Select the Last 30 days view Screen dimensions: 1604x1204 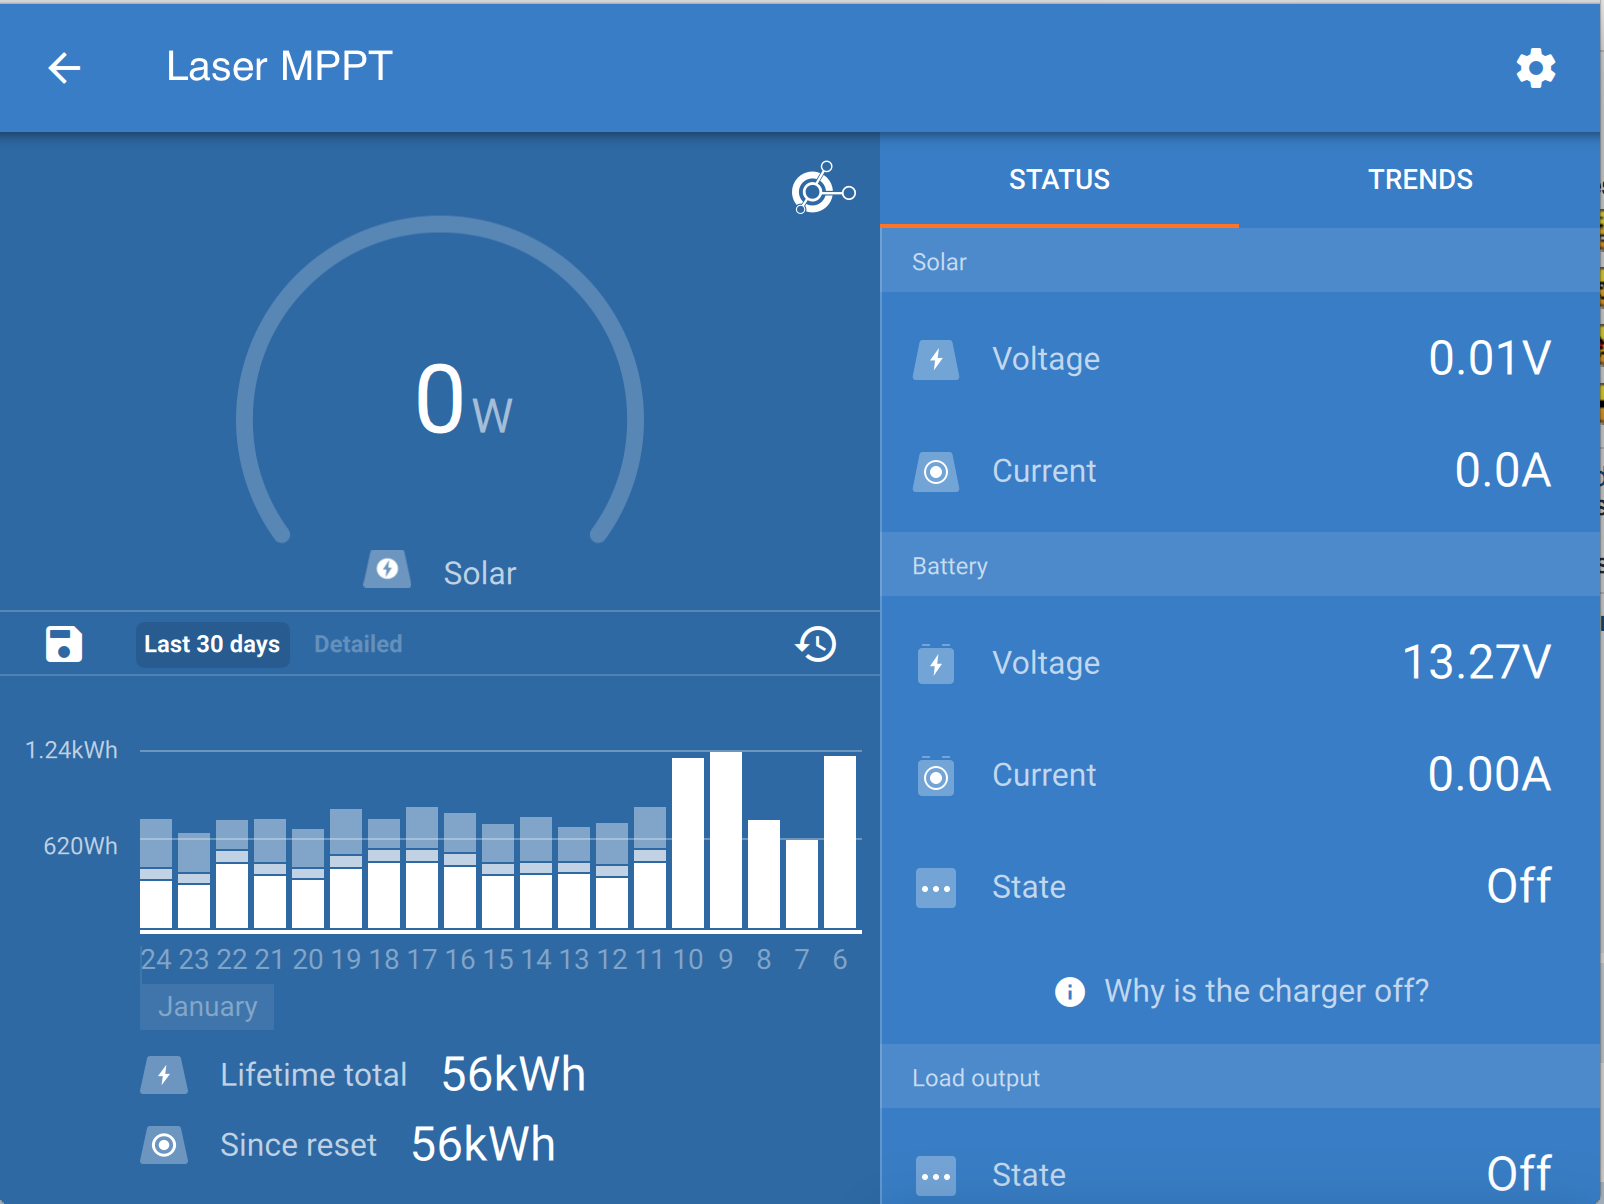212,644
